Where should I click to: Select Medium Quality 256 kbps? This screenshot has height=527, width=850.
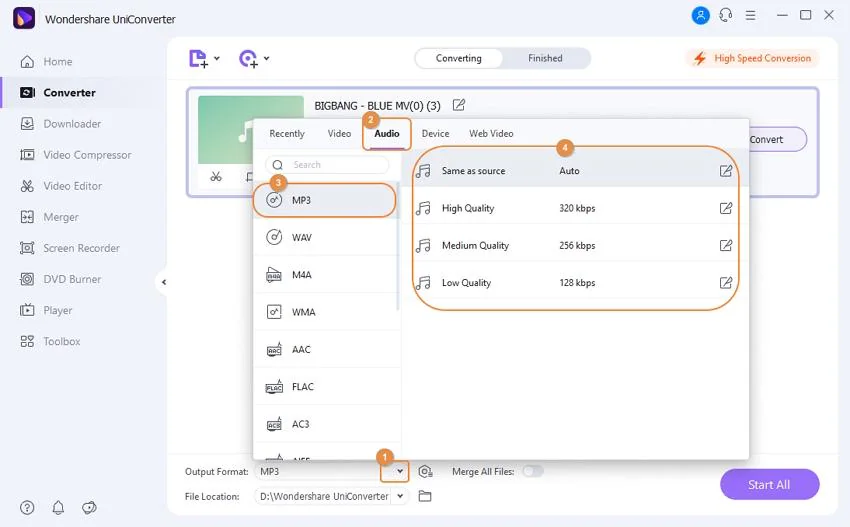575,246
